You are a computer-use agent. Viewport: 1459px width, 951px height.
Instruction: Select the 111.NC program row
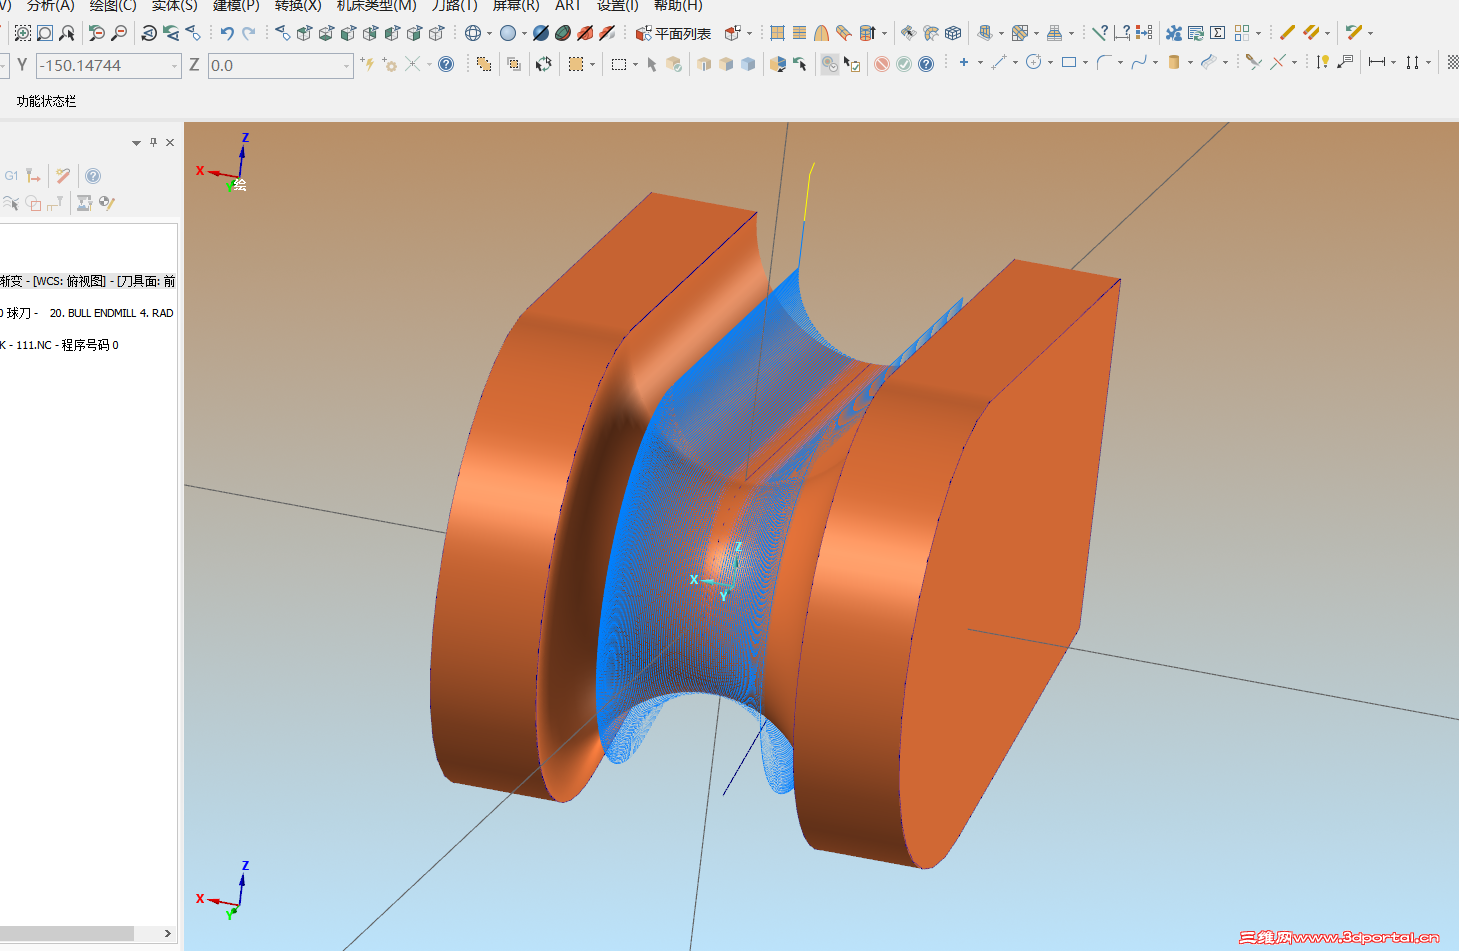coord(60,345)
